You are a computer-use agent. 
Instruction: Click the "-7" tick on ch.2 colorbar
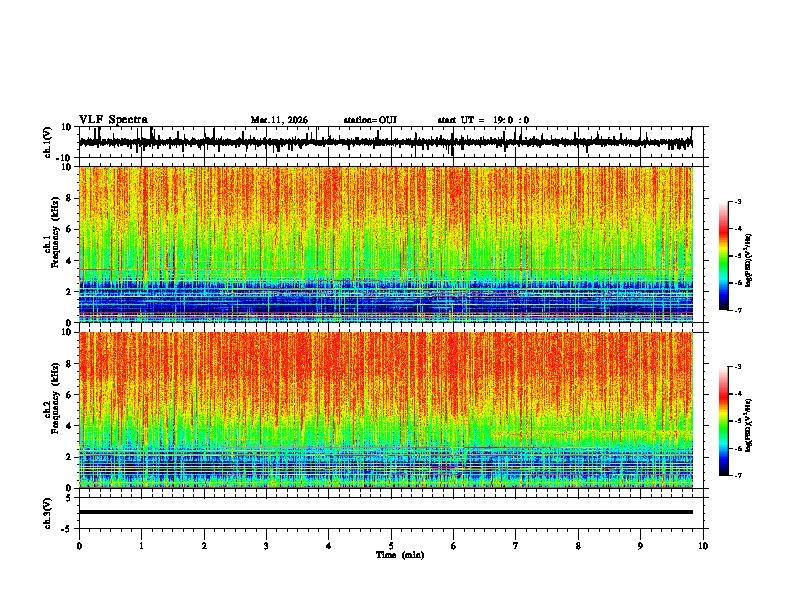click(x=738, y=476)
